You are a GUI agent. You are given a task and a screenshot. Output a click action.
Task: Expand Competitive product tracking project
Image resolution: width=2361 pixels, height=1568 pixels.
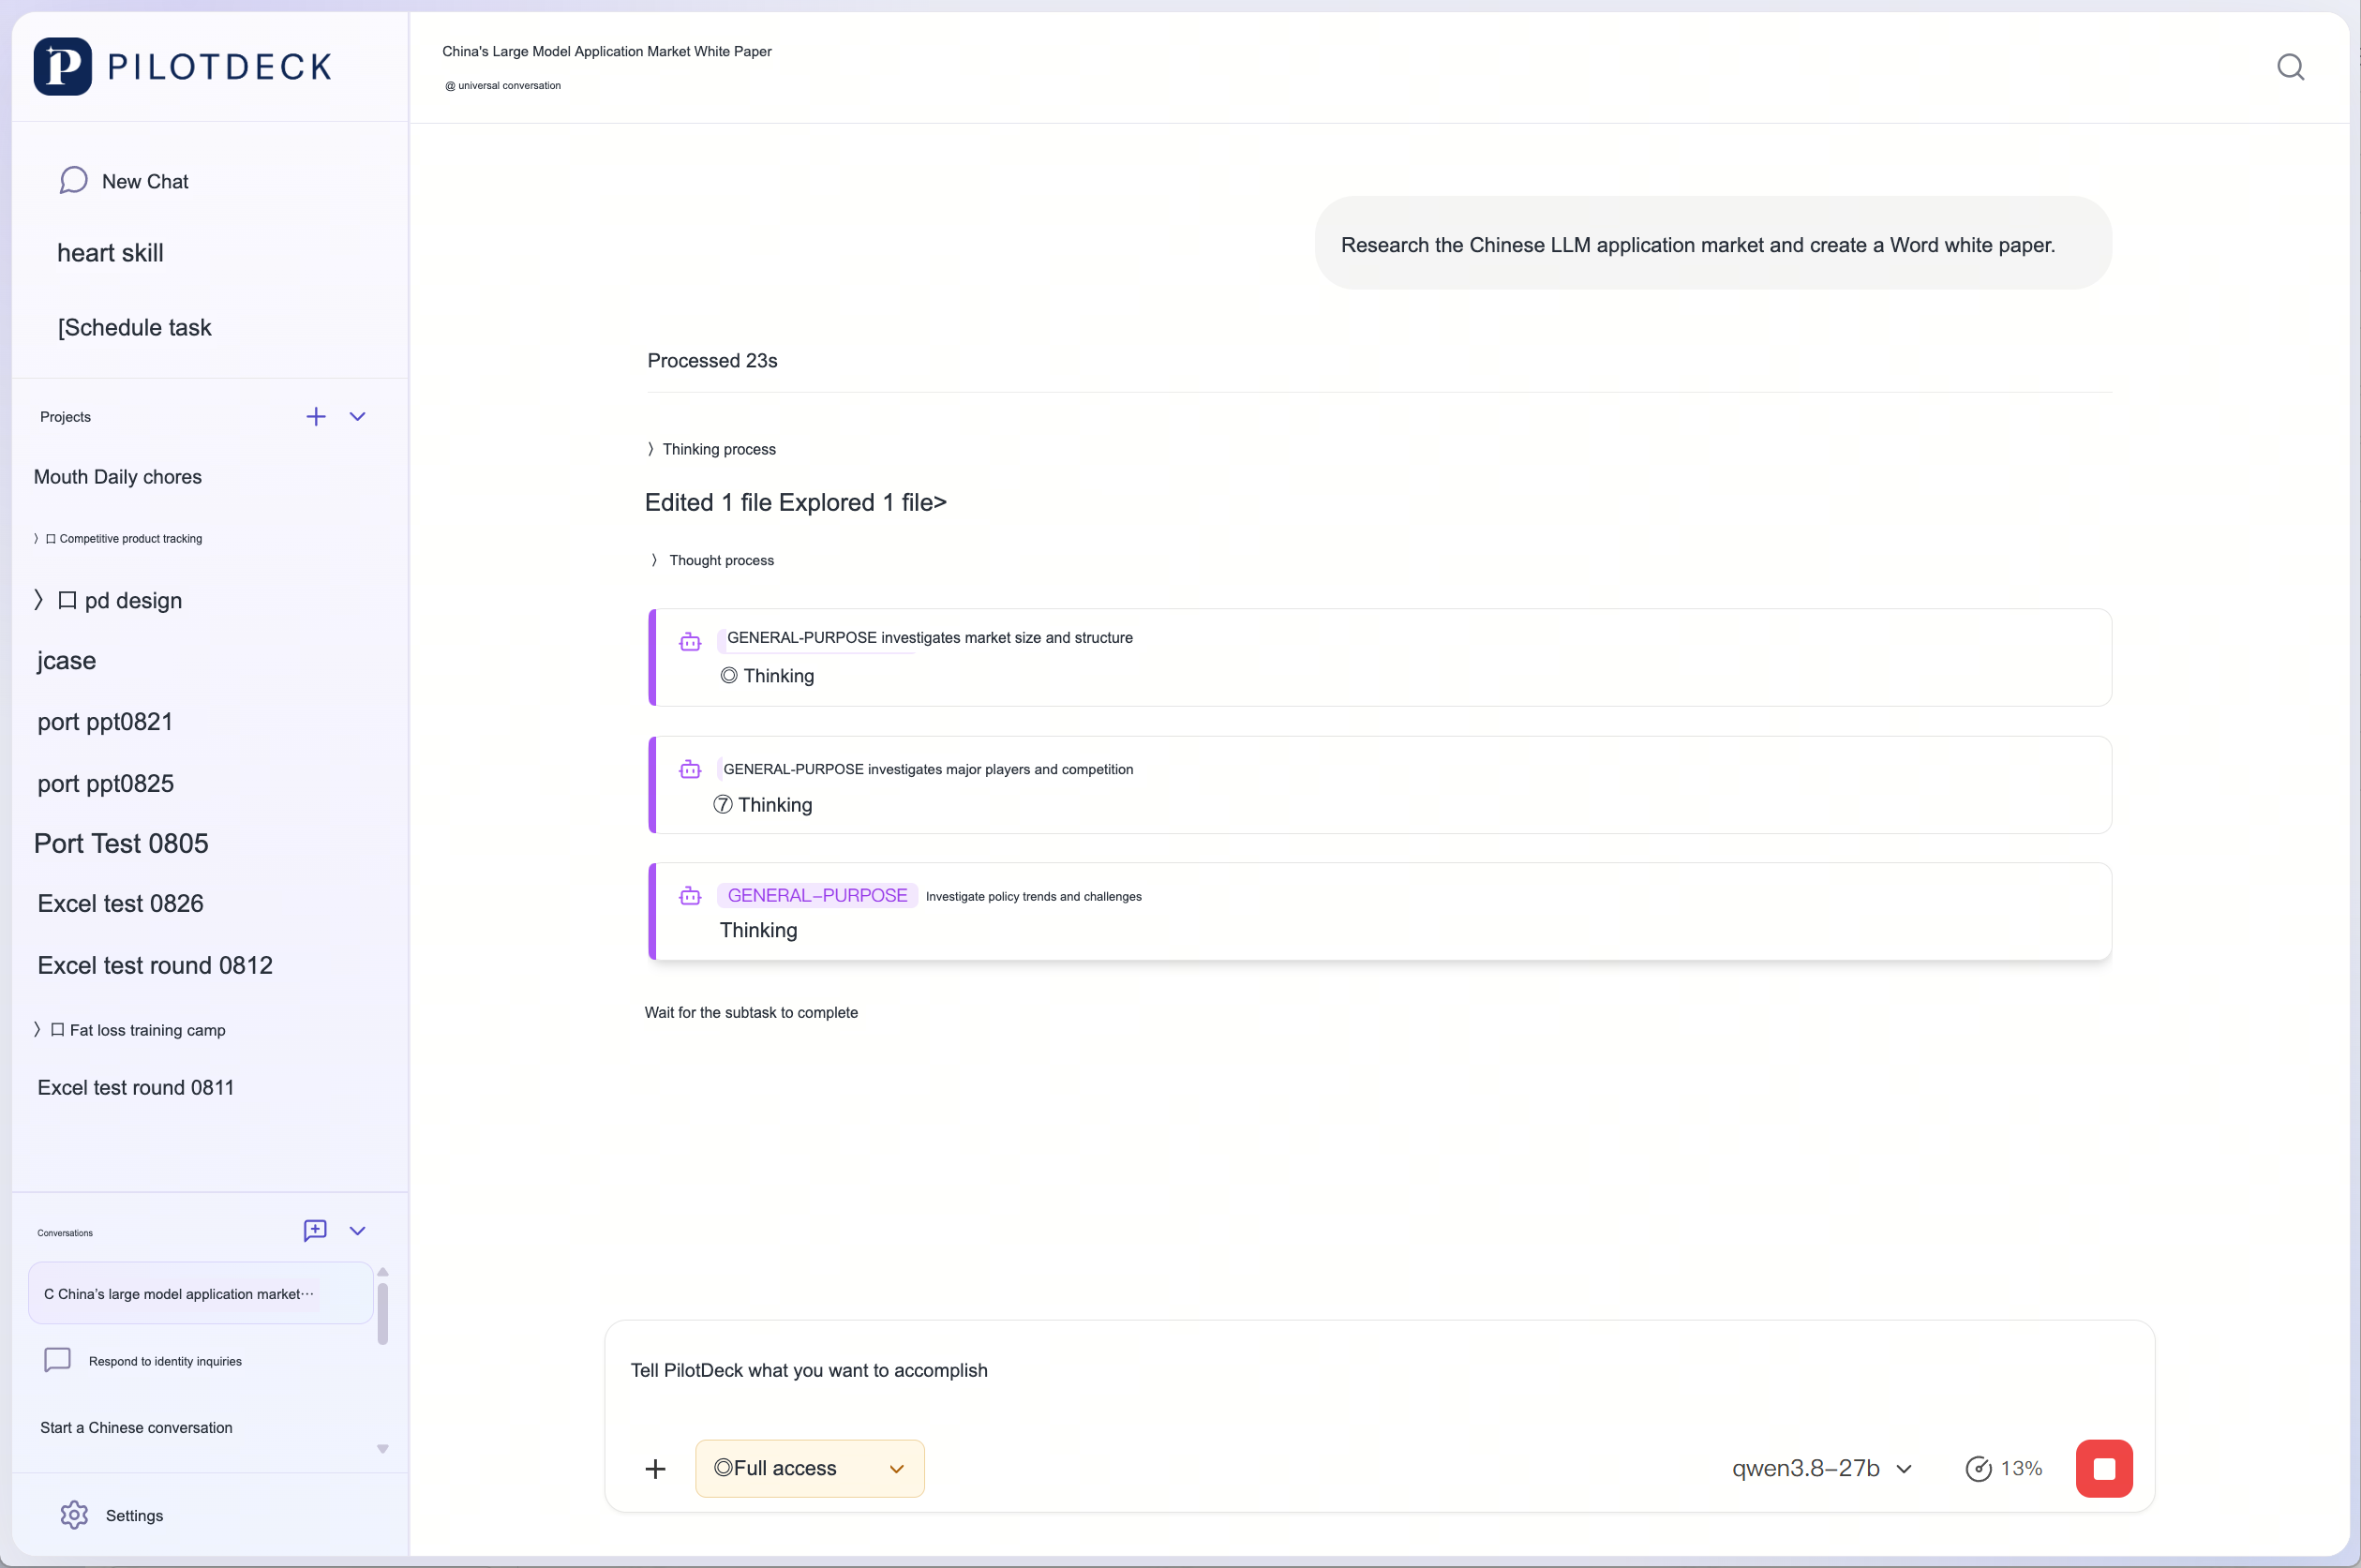pos(36,538)
